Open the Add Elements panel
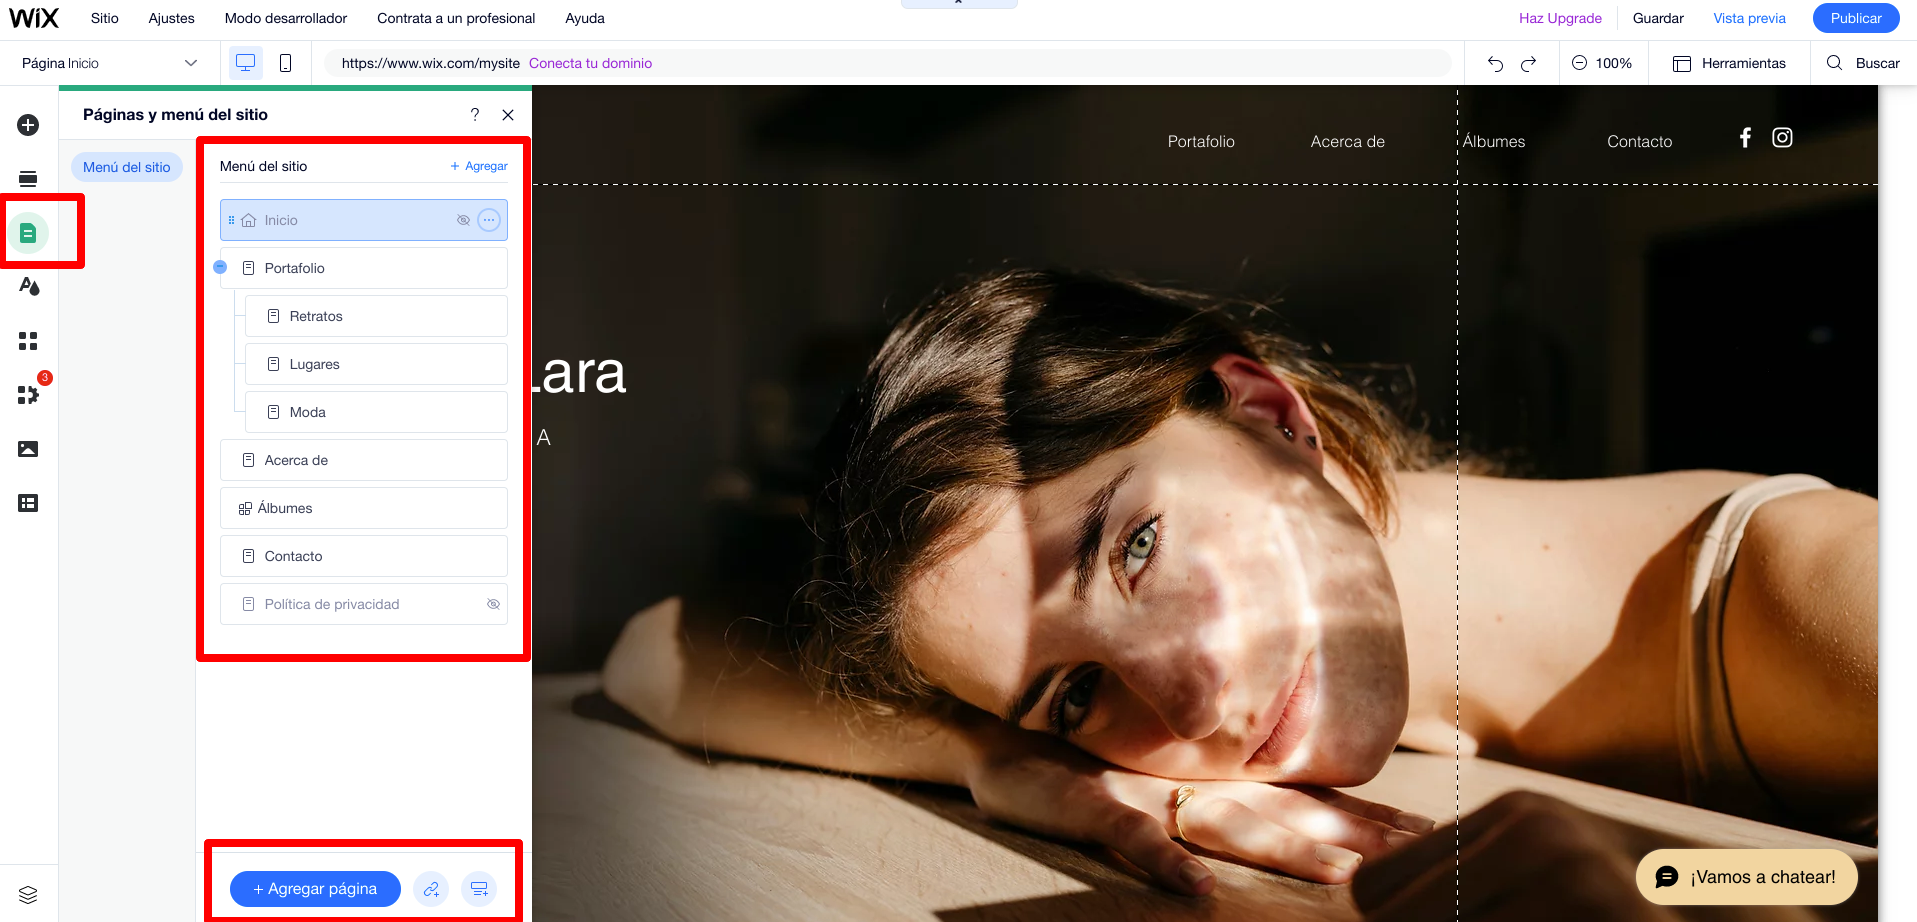1917x922 pixels. pos(28,125)
